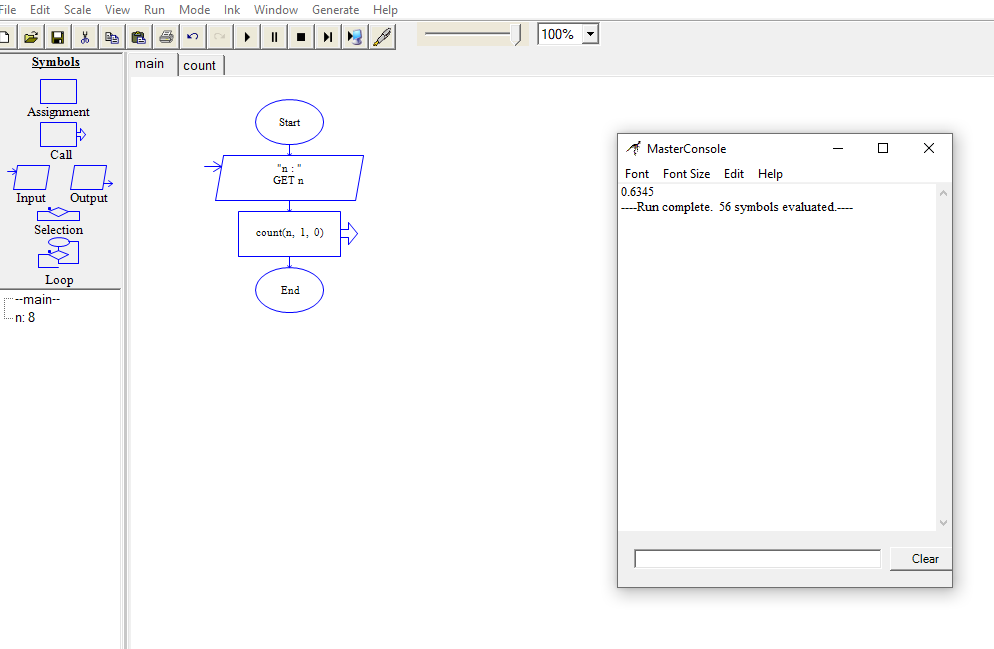
Task: Click the Run (play) toolbar icon
Action: click(x=247, y=36)
